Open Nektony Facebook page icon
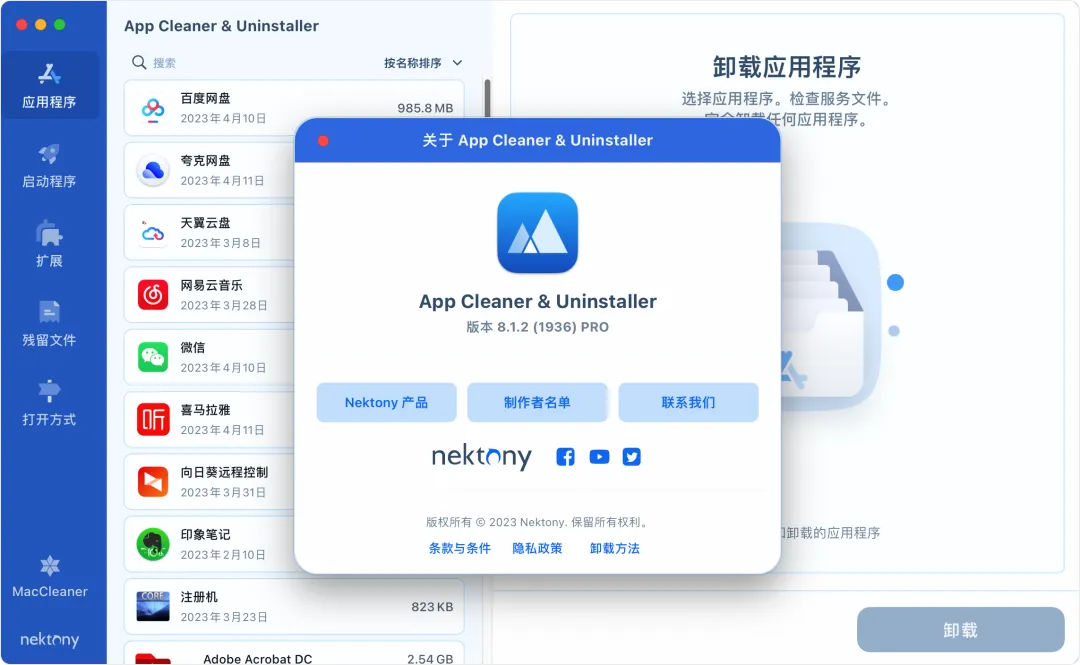1080x665 pixels. coord(565,457)
